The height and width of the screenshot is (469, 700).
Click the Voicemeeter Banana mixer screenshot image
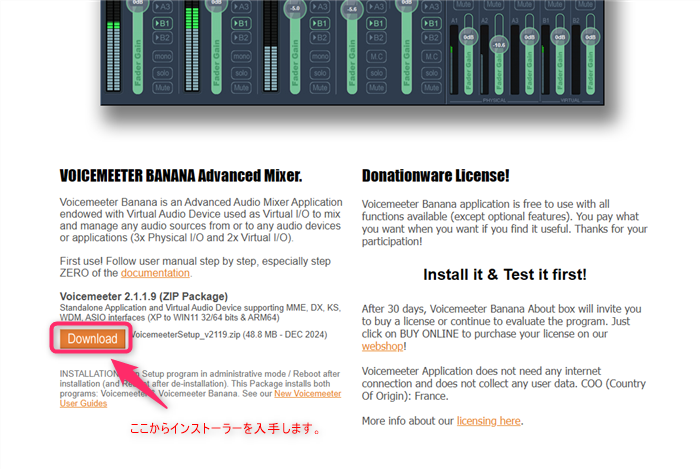click(x=353, y=52)
